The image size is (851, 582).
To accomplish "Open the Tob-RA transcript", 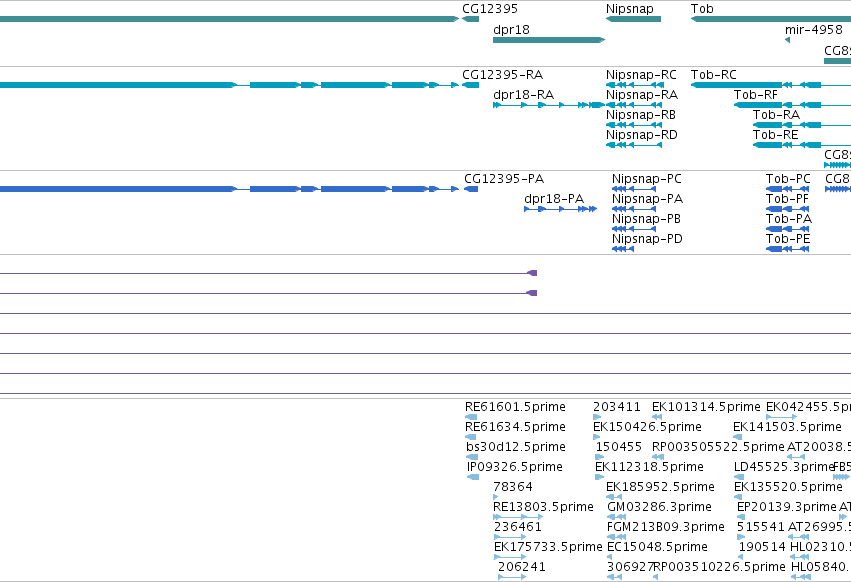I will coord(776,115).
